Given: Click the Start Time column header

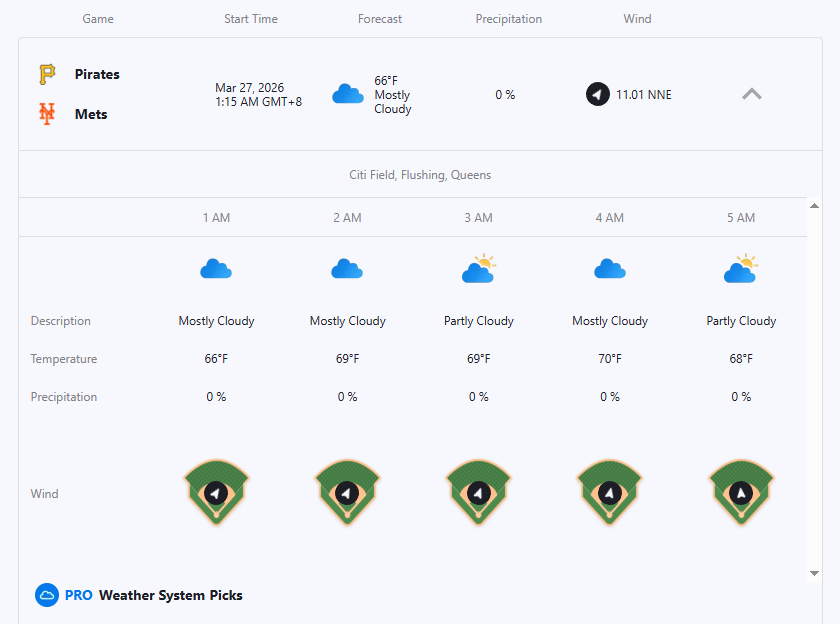Looking at the screenshot, I should click(251, 19).
